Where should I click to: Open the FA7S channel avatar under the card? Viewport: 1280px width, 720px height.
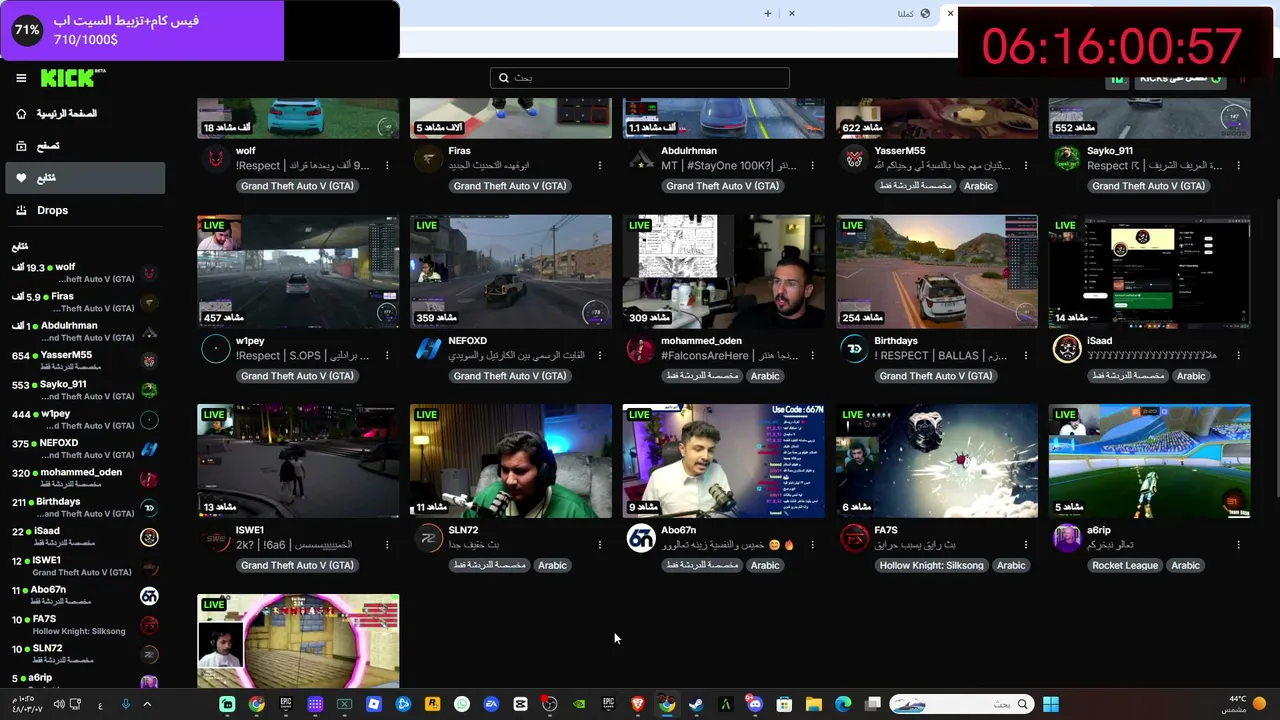tap(854, 538)
